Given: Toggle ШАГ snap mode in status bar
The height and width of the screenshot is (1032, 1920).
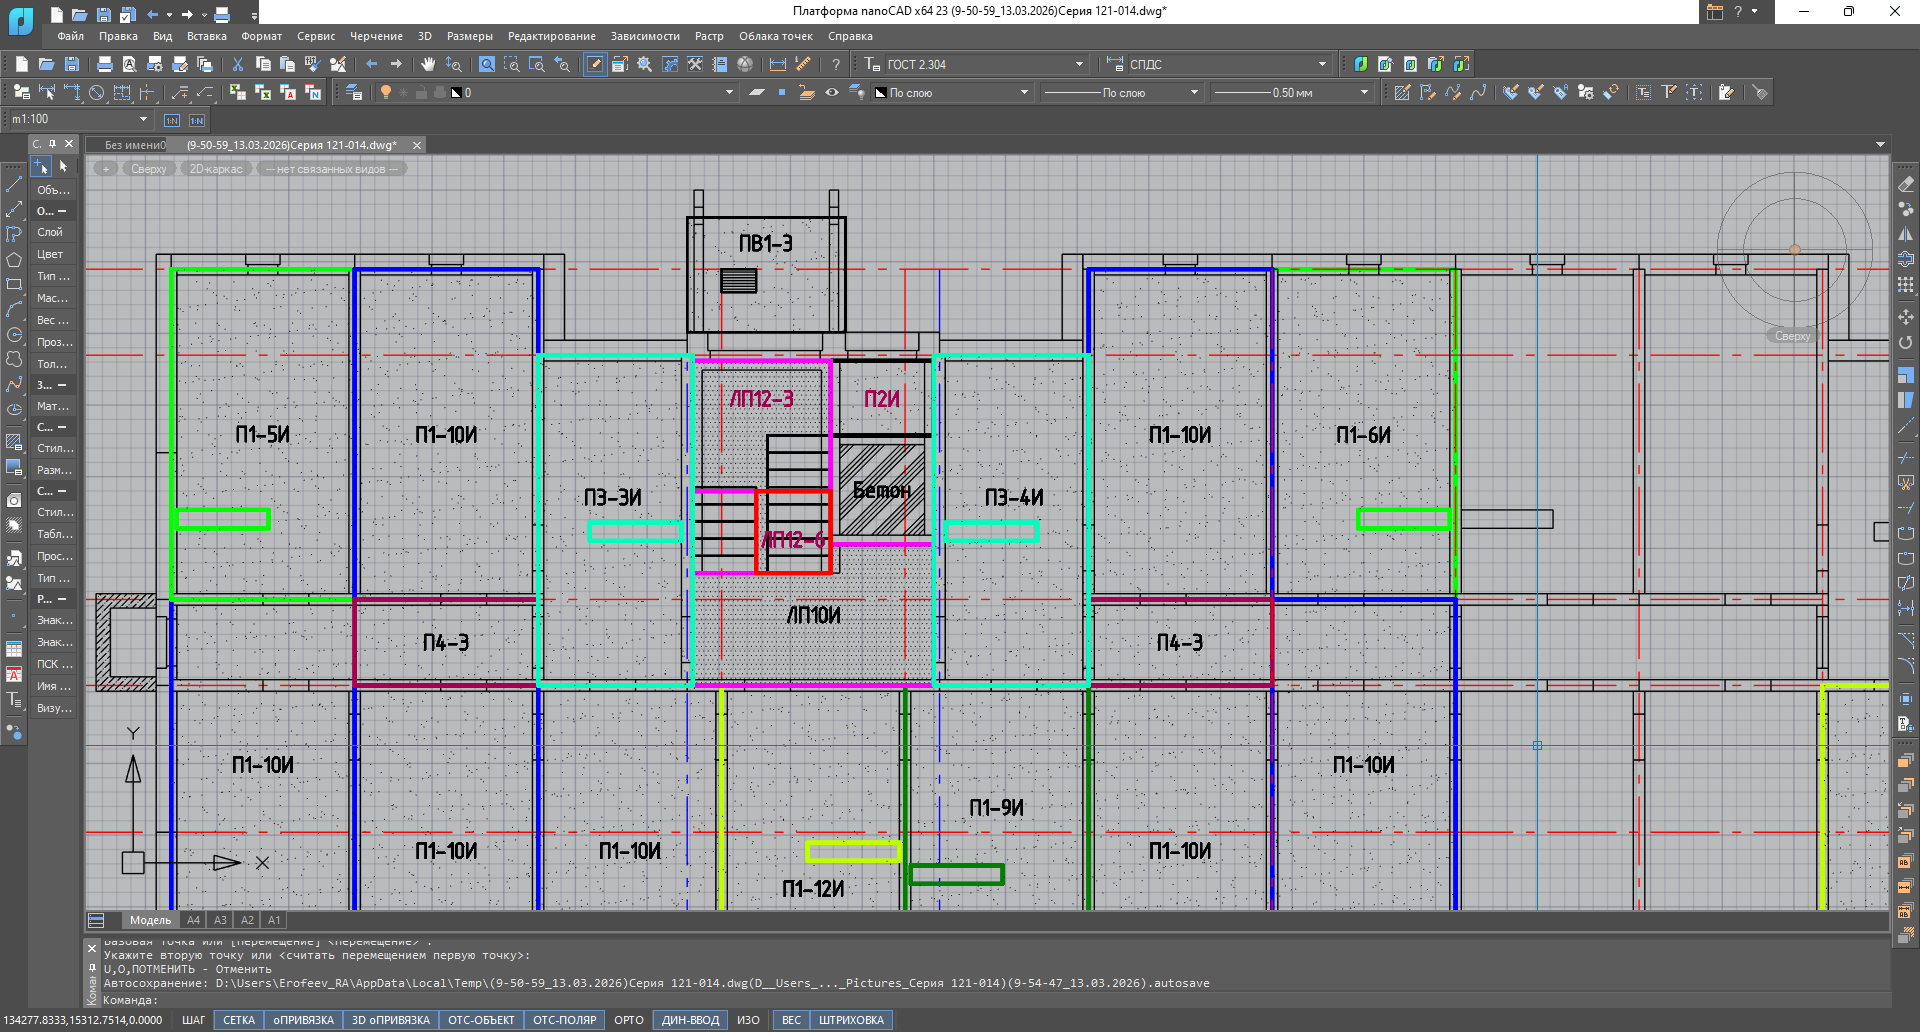Looking at the screenshot, I should (x=194, y=1020).
